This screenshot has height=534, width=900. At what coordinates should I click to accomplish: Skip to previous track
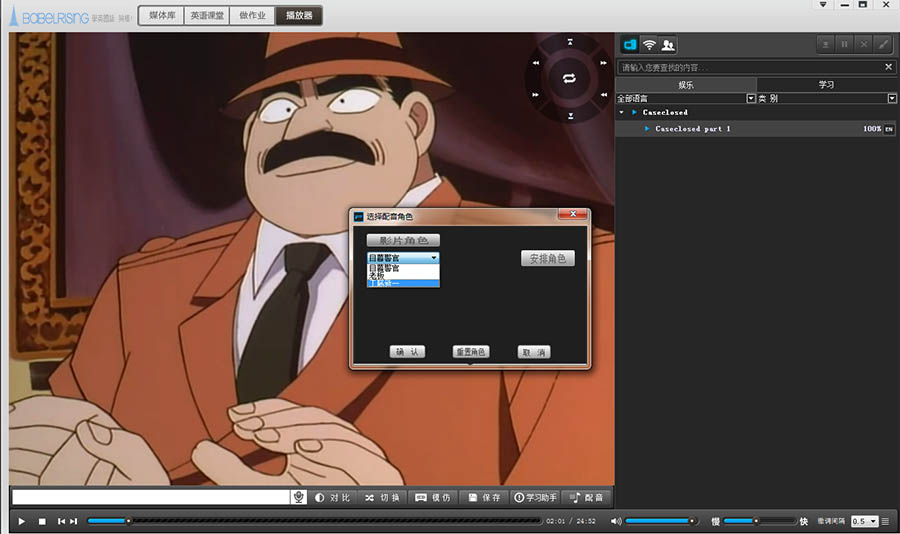[61, 521]
